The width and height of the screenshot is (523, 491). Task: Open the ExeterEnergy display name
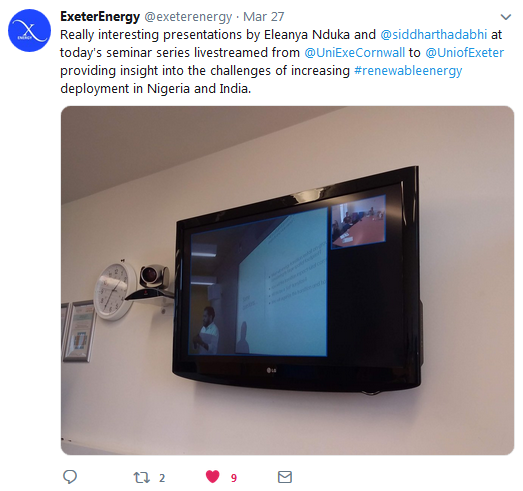point(100,17)
